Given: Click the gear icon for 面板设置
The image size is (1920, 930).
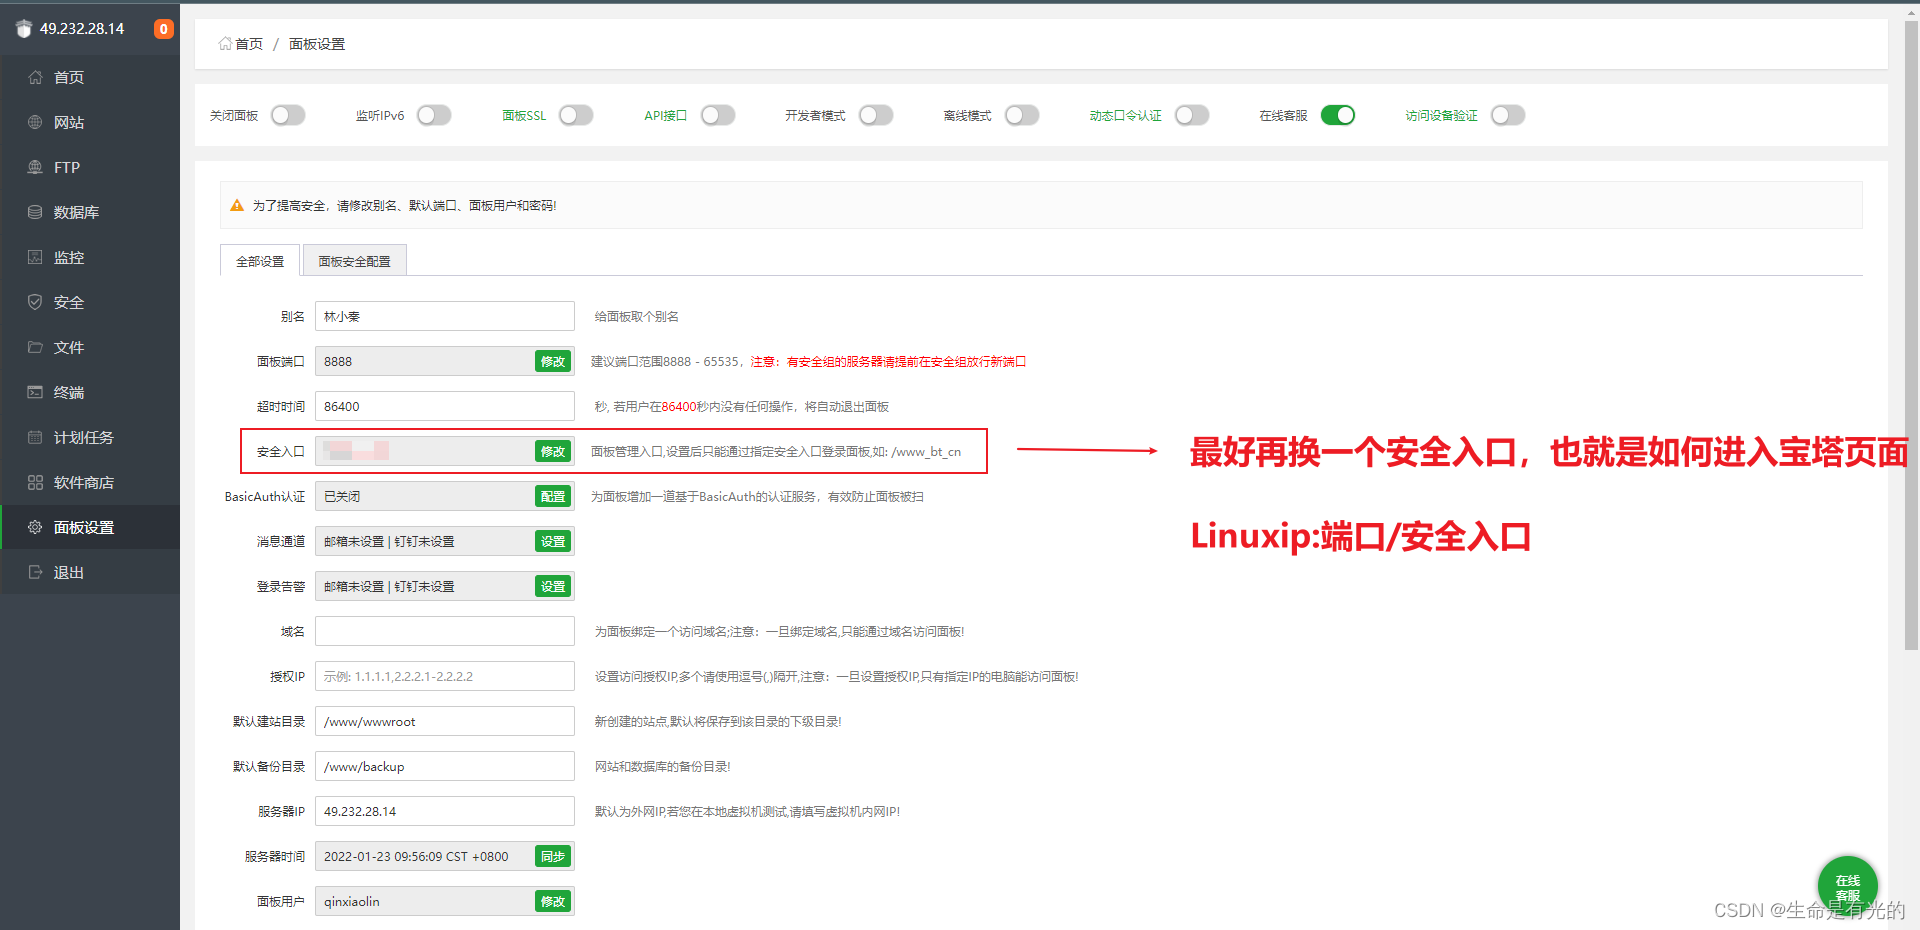Looking at the screenshot, I should pyautogui.click(x=35, y=527).
